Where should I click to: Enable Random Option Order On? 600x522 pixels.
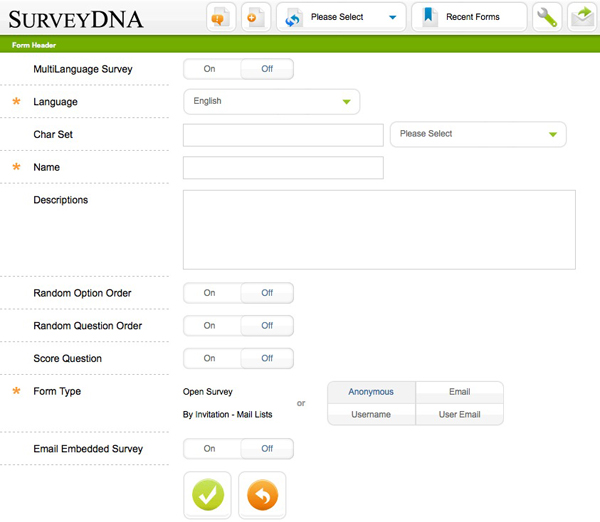[210, 293]
